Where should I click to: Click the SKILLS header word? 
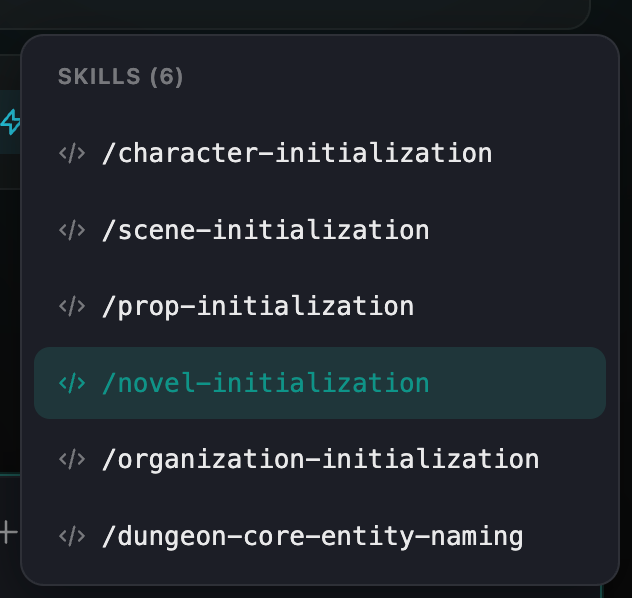coord(99,76)
